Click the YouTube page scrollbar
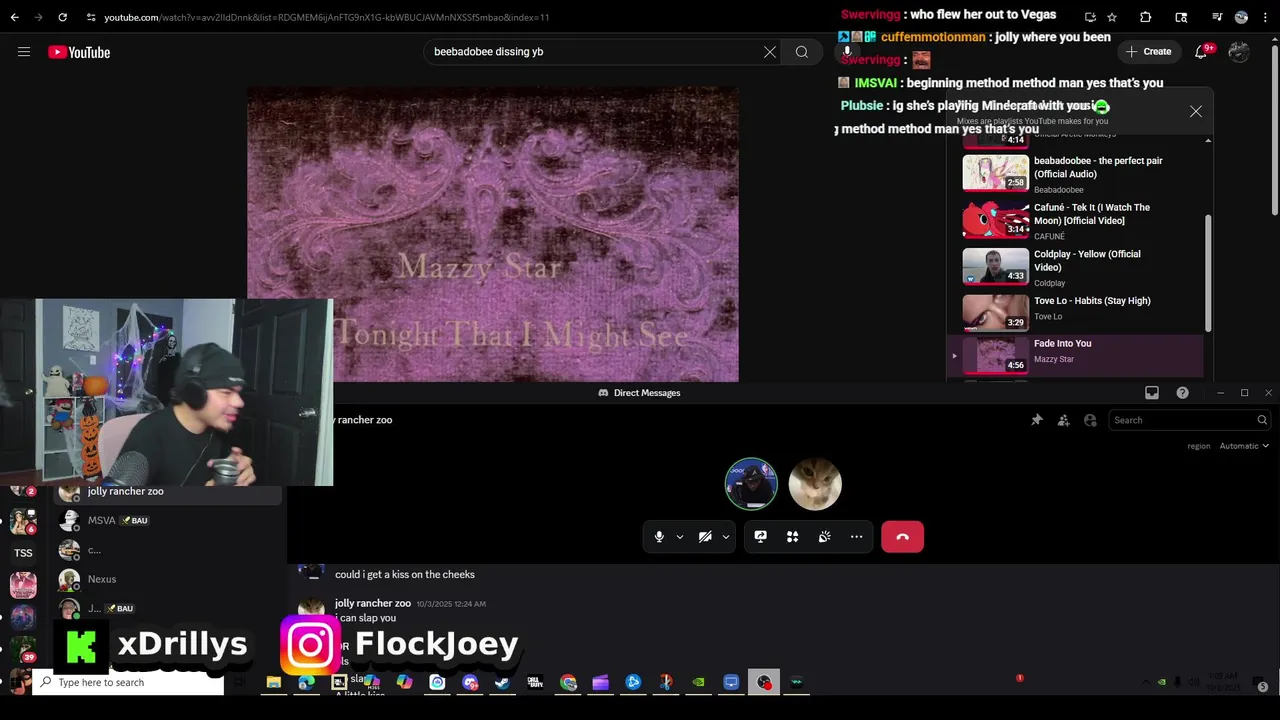The height and width of the screenshot is (720, 1280). (1275, 130)
